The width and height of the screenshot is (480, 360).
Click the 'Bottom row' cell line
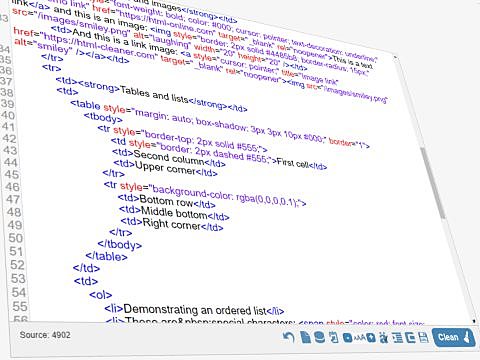tap(167, 200)
